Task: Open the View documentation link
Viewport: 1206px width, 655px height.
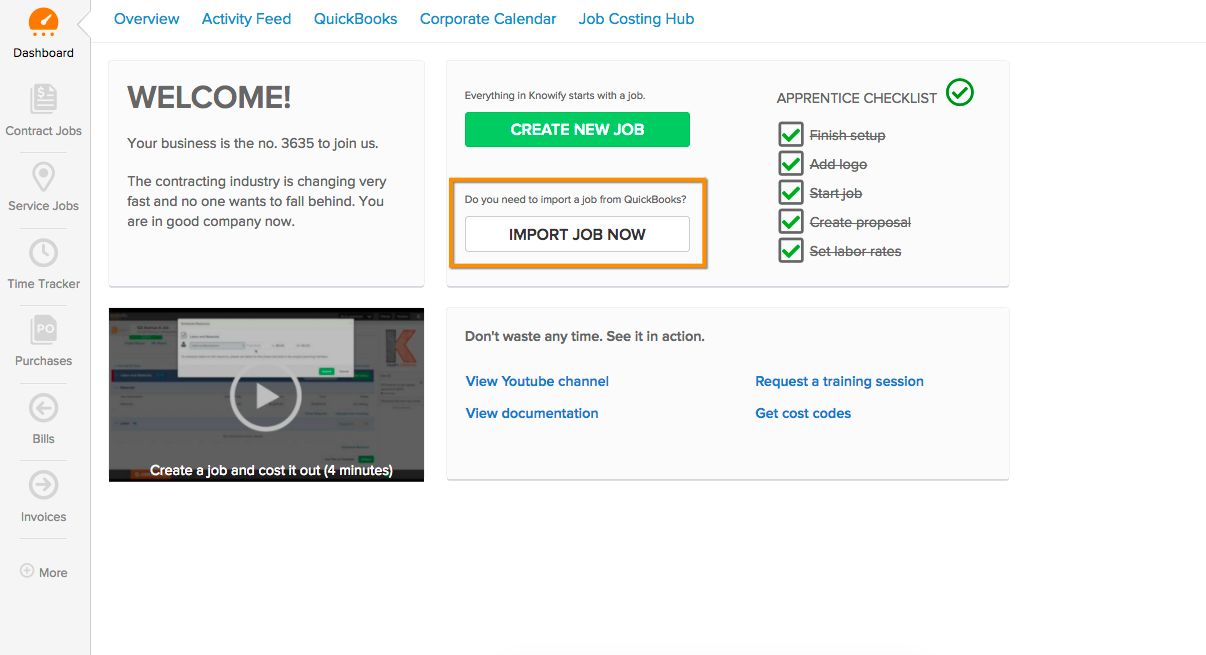Action: pyautogui.click(x=532, y=413)
